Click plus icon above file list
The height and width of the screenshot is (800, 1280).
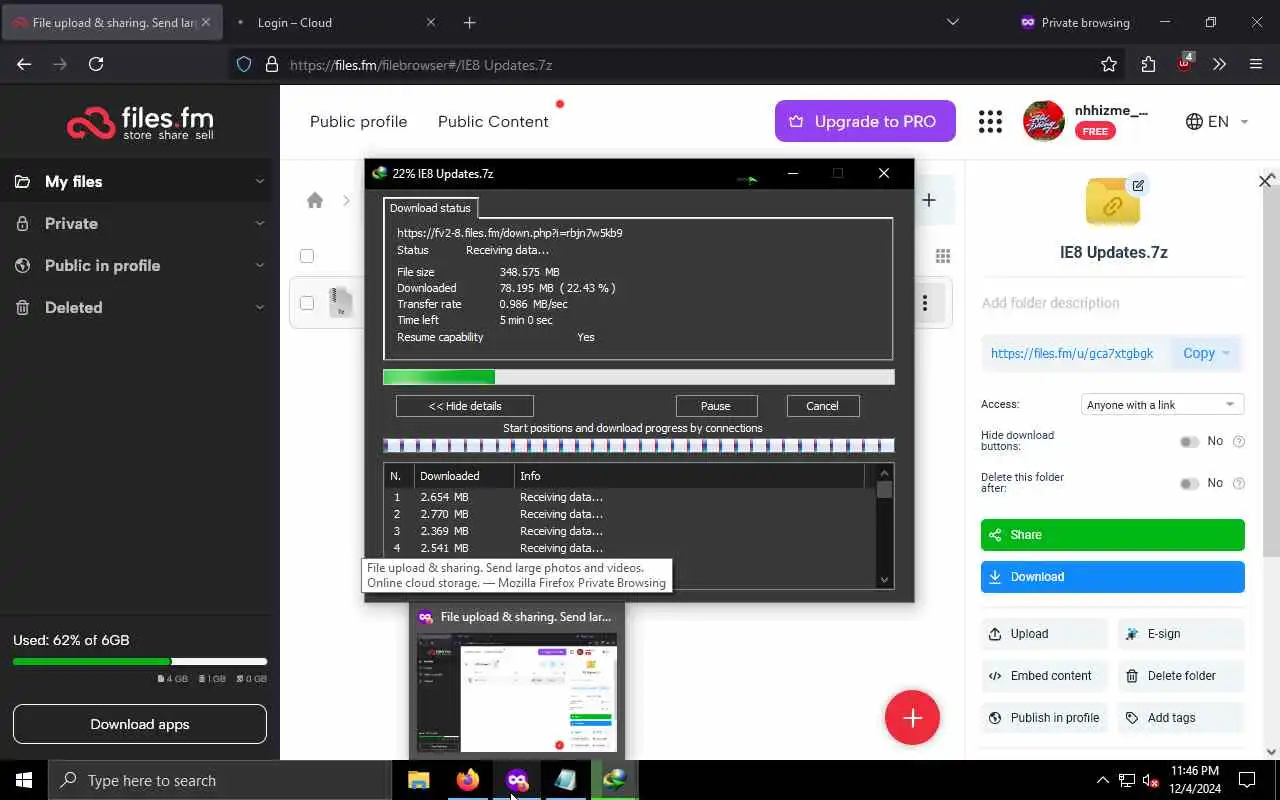click(928, 200)
